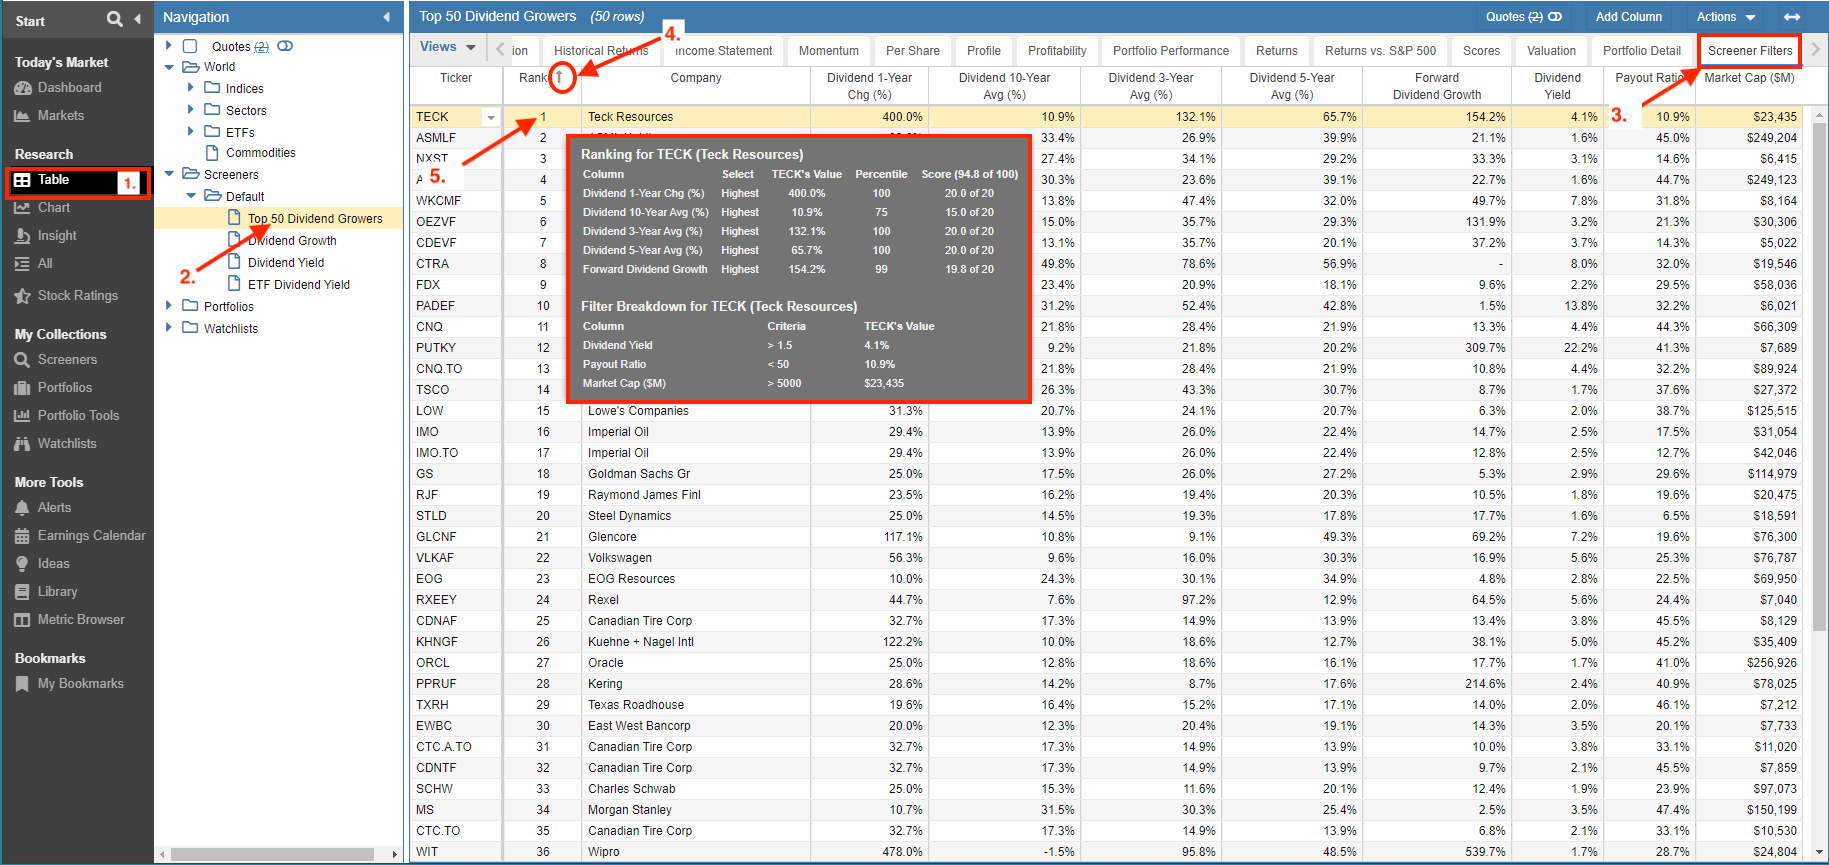Image resolution: width=1829 pixels, height=865 pixels.
Task: Click the Navigation scrollbar right arrow
Action: (394, 854)
